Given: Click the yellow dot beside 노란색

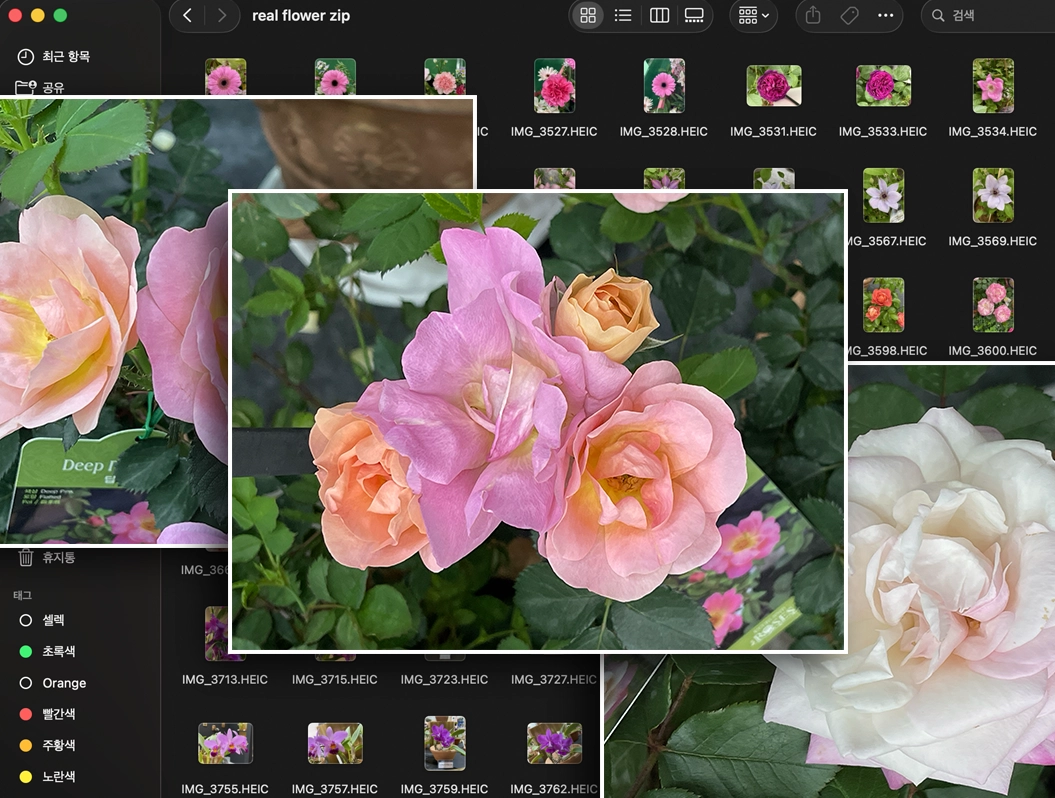Looking at the screenshot, I should click(26, 776).
